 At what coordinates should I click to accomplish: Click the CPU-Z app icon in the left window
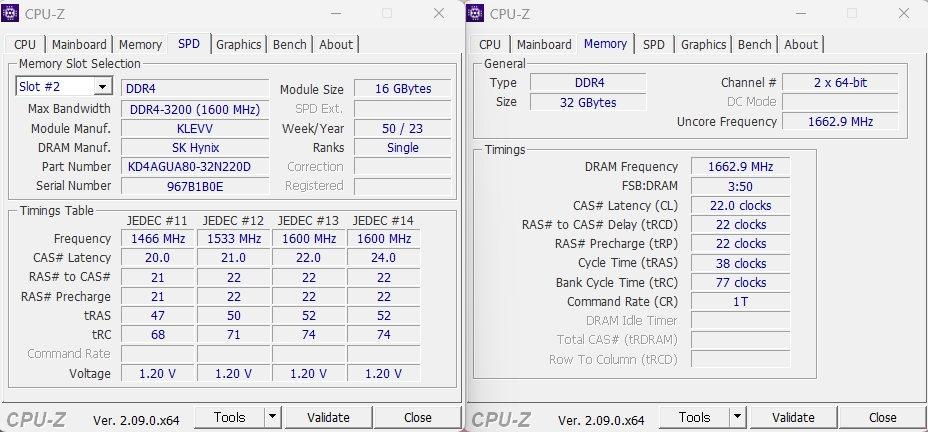10,13
